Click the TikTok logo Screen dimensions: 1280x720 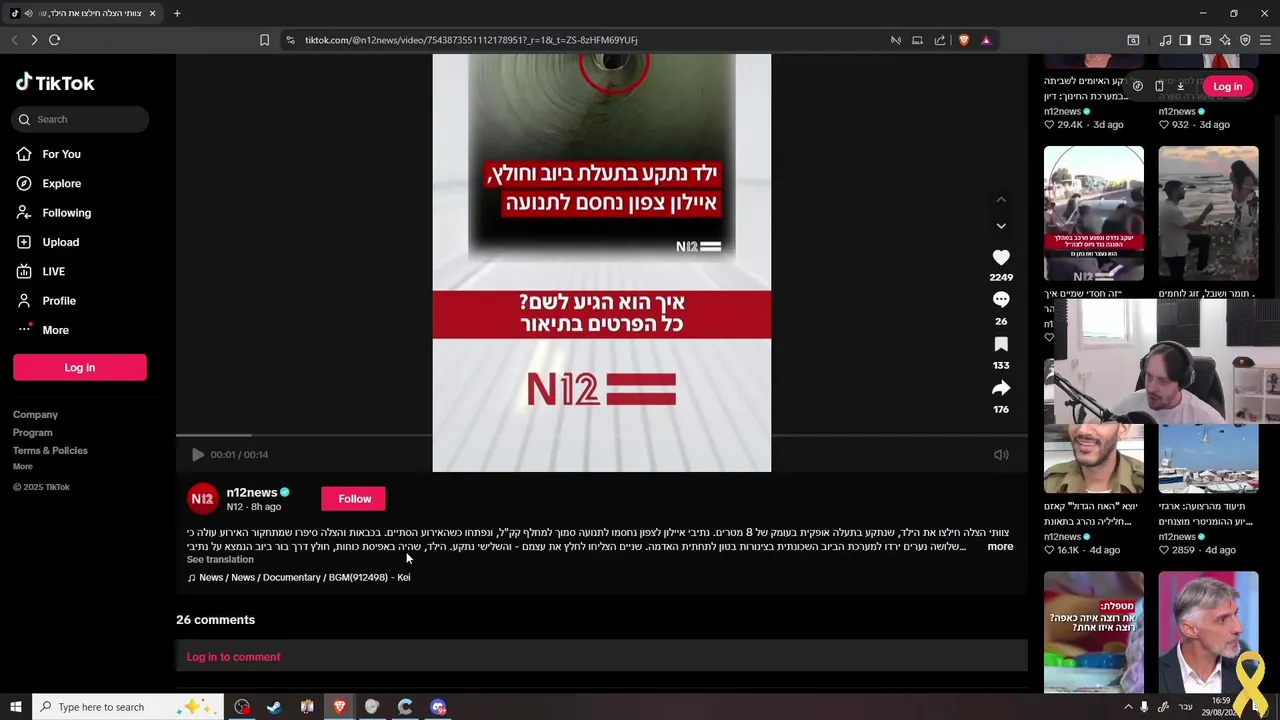55,83
